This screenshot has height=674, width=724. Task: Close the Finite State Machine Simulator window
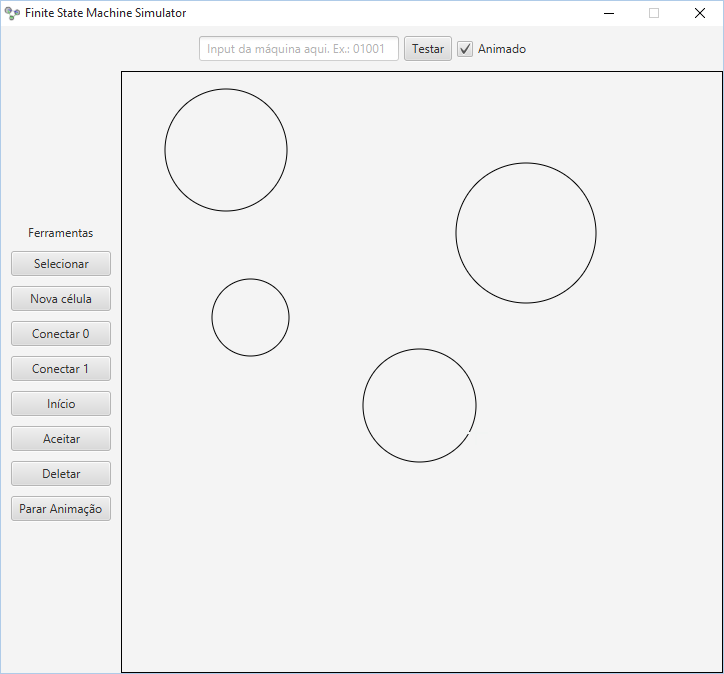click(x=700, y=13)
